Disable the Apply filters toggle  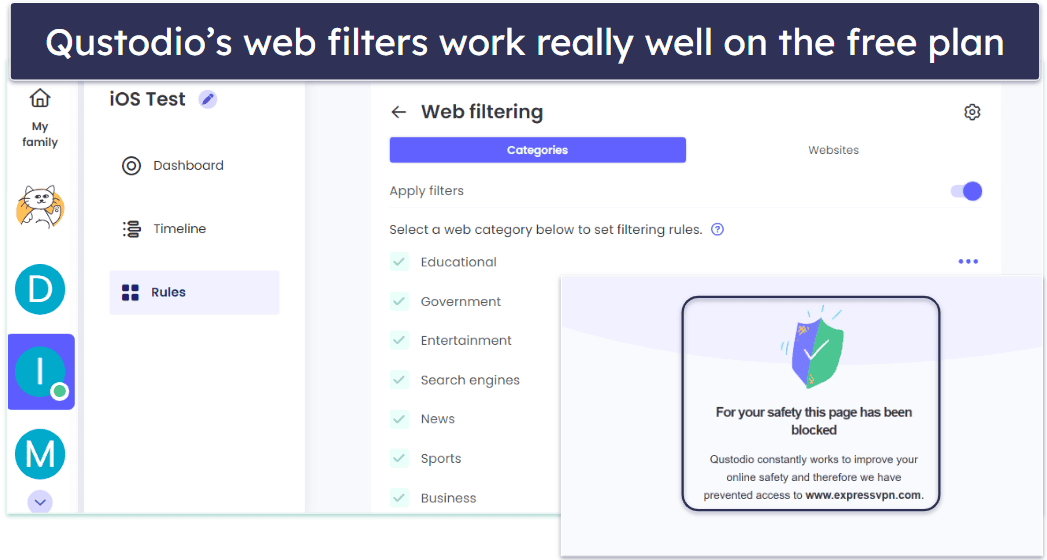966,191
